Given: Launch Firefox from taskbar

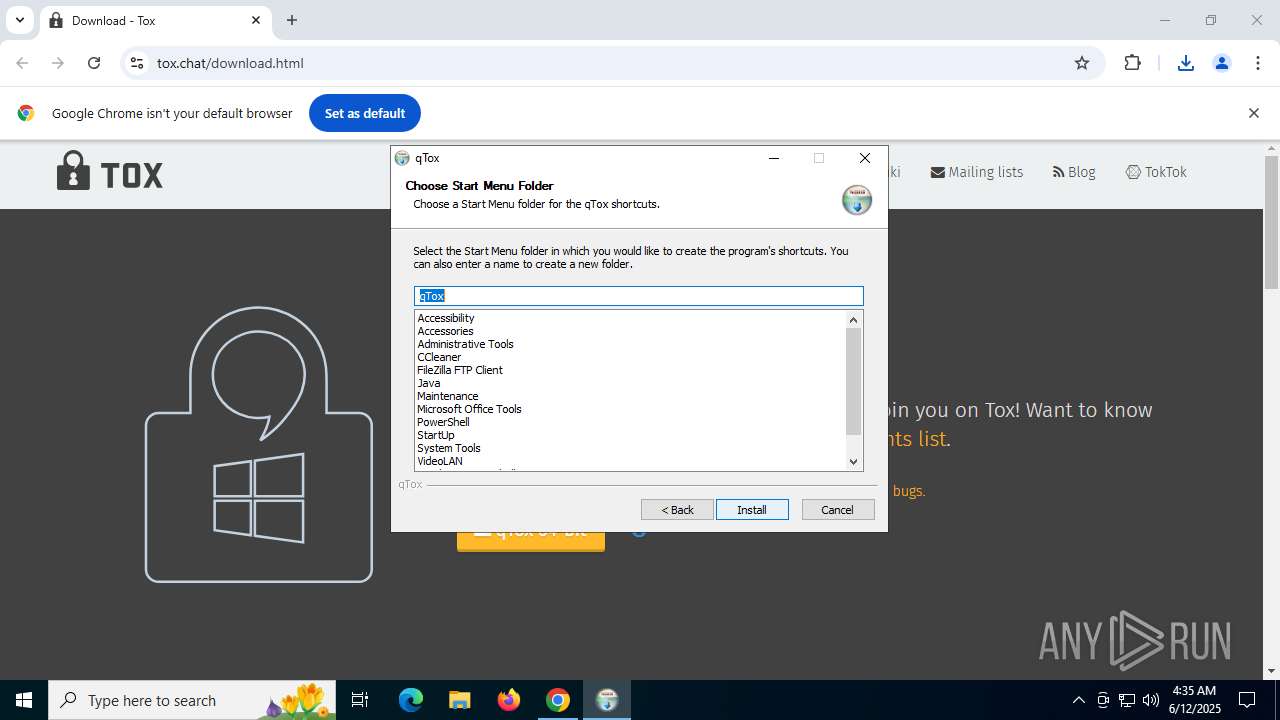Looking at the screenshot, I should point(509,700).
